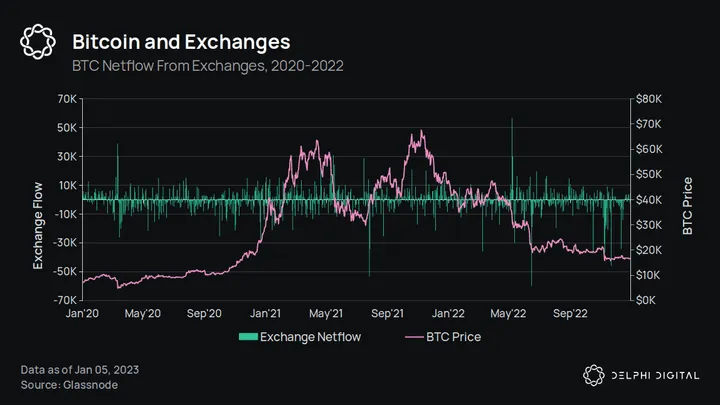Select the Jan'21 x-axis label
The image size is (720, 405).
pyautogui.click(x=265, y=313)
